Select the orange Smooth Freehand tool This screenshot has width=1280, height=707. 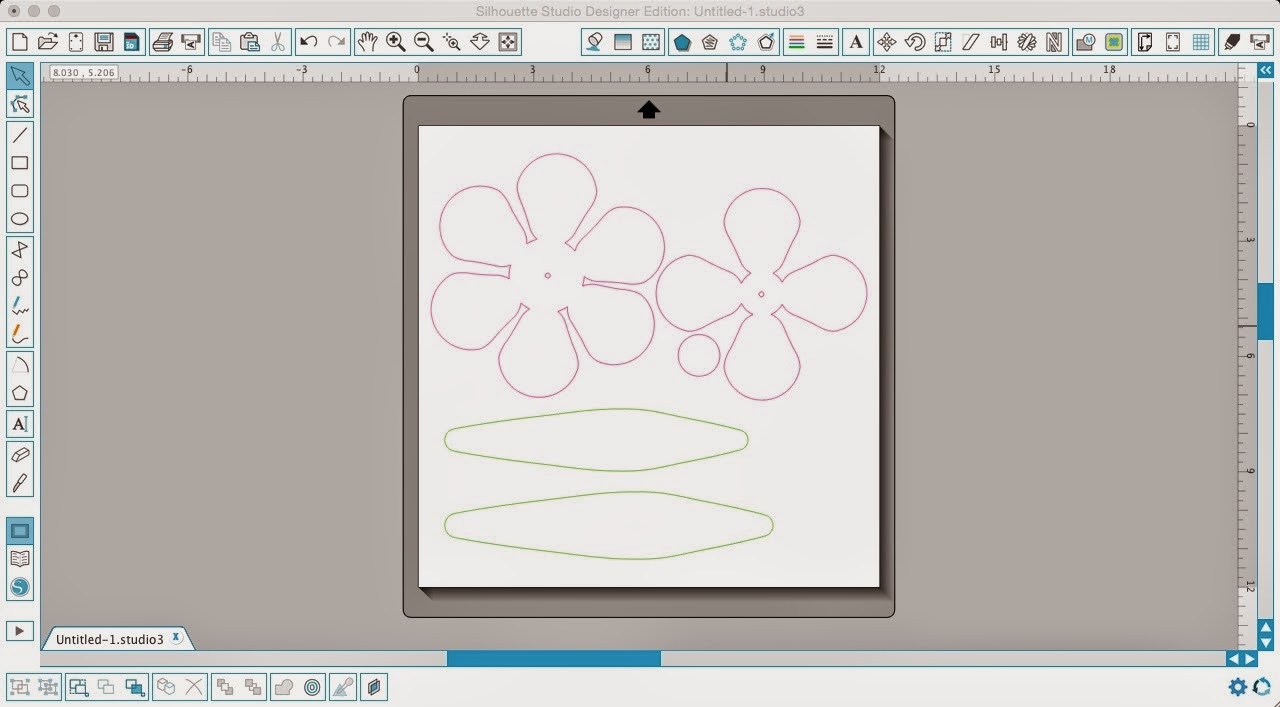point(20,334)
